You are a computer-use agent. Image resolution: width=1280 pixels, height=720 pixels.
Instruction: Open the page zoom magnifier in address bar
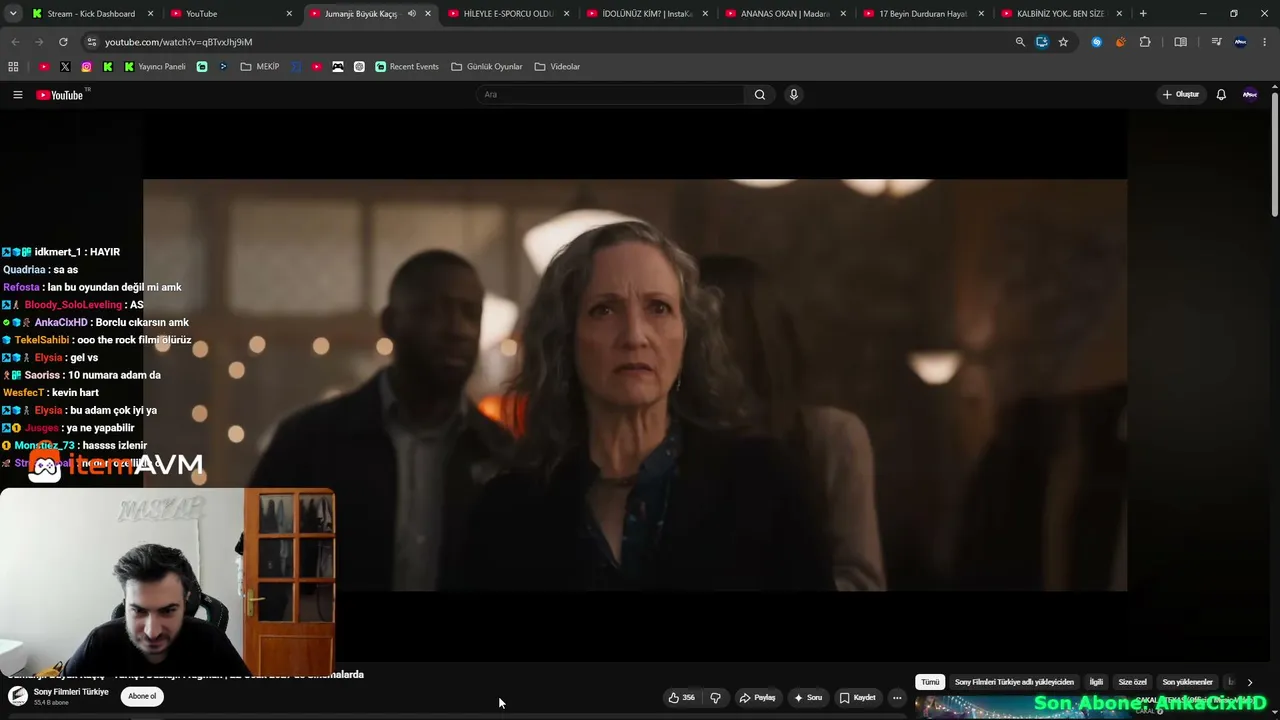[1020, 42]
